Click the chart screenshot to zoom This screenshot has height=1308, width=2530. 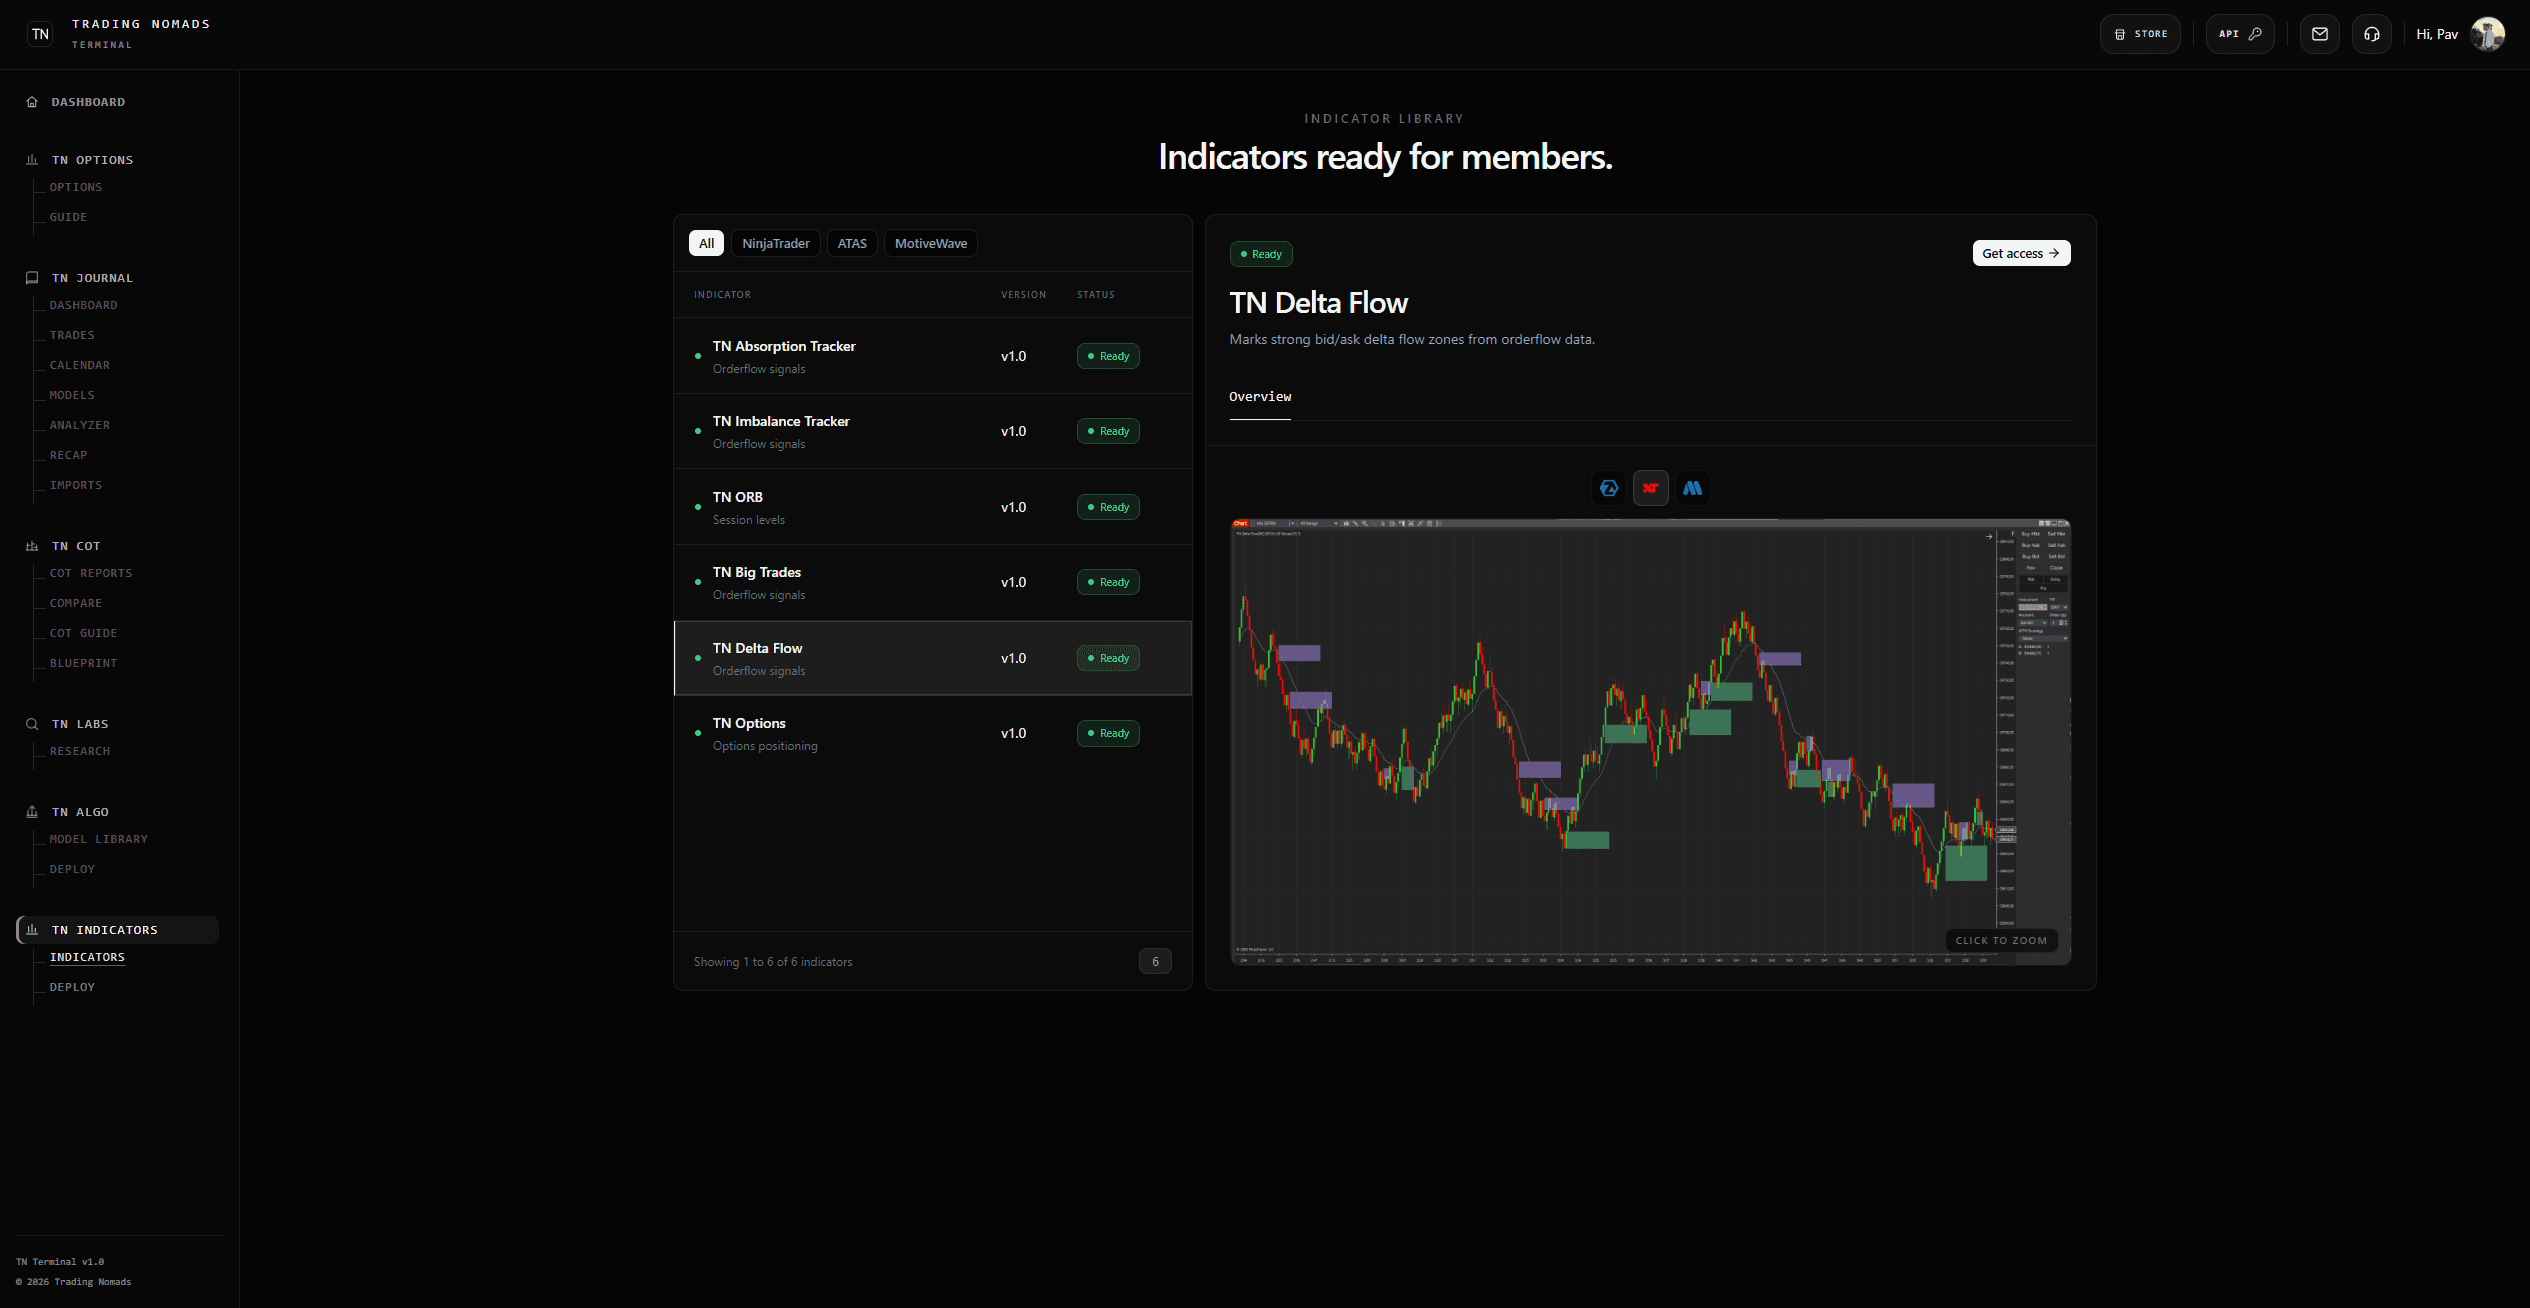[1650, 741]
